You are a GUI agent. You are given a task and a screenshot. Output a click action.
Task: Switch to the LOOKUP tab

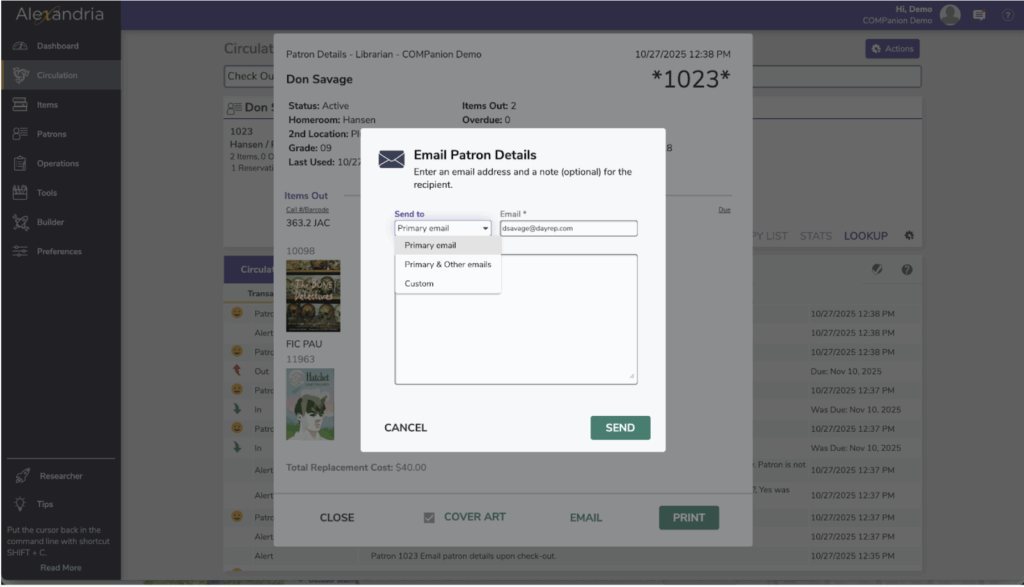pyautogui.click(x=865, y=236)
